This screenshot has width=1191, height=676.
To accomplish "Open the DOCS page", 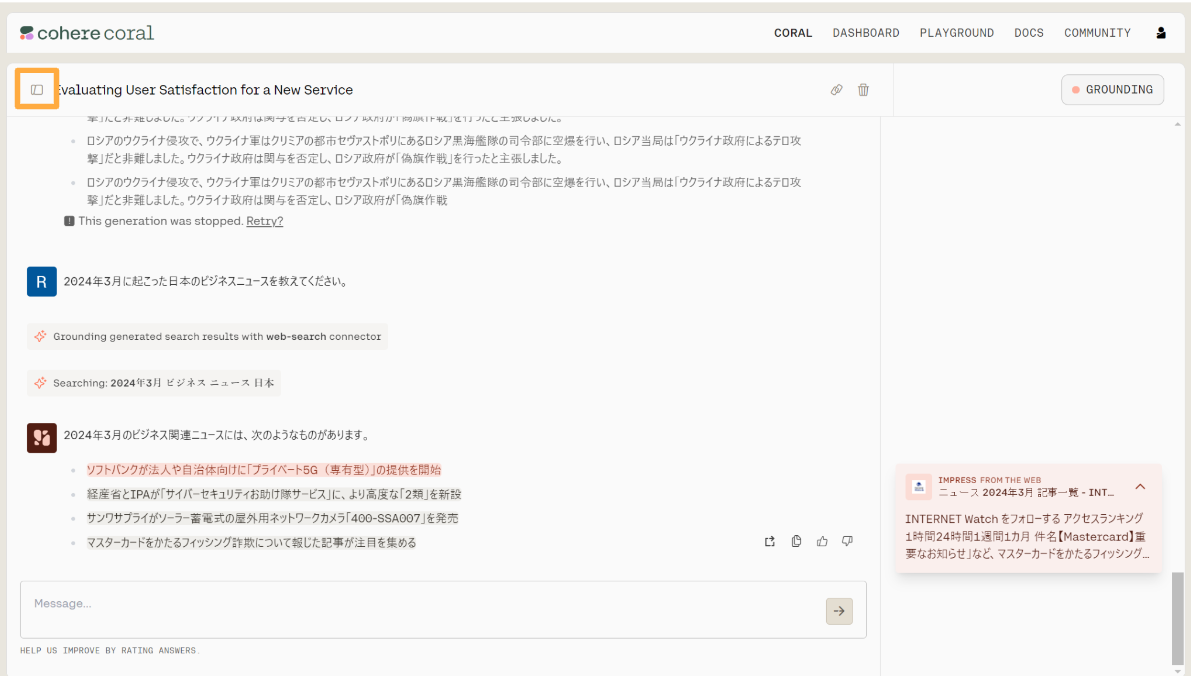I will click(1028, 33).
